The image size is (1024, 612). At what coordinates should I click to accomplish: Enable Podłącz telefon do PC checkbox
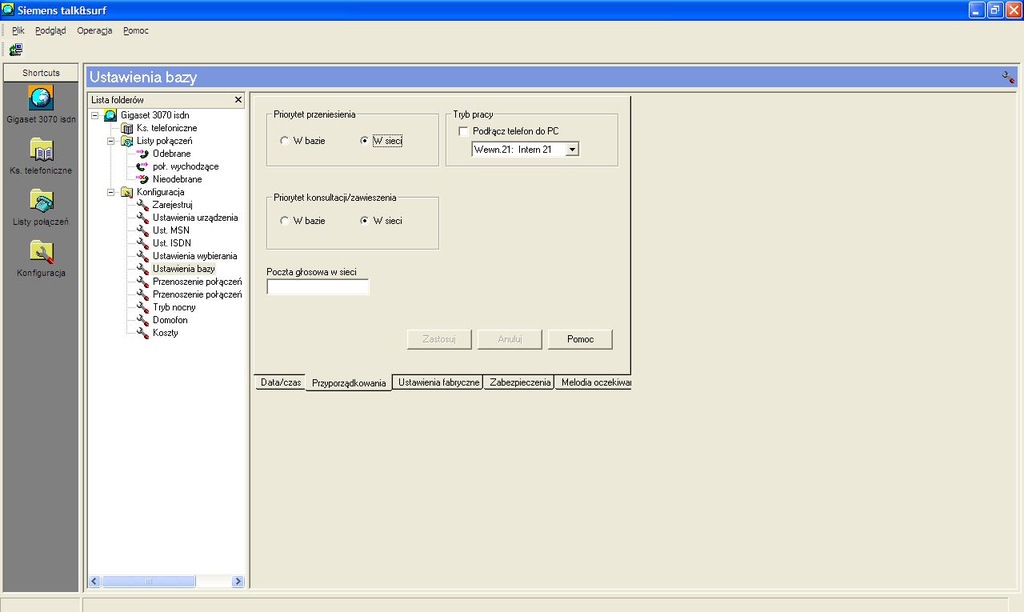pyautogui.click(x=463, y=131)
